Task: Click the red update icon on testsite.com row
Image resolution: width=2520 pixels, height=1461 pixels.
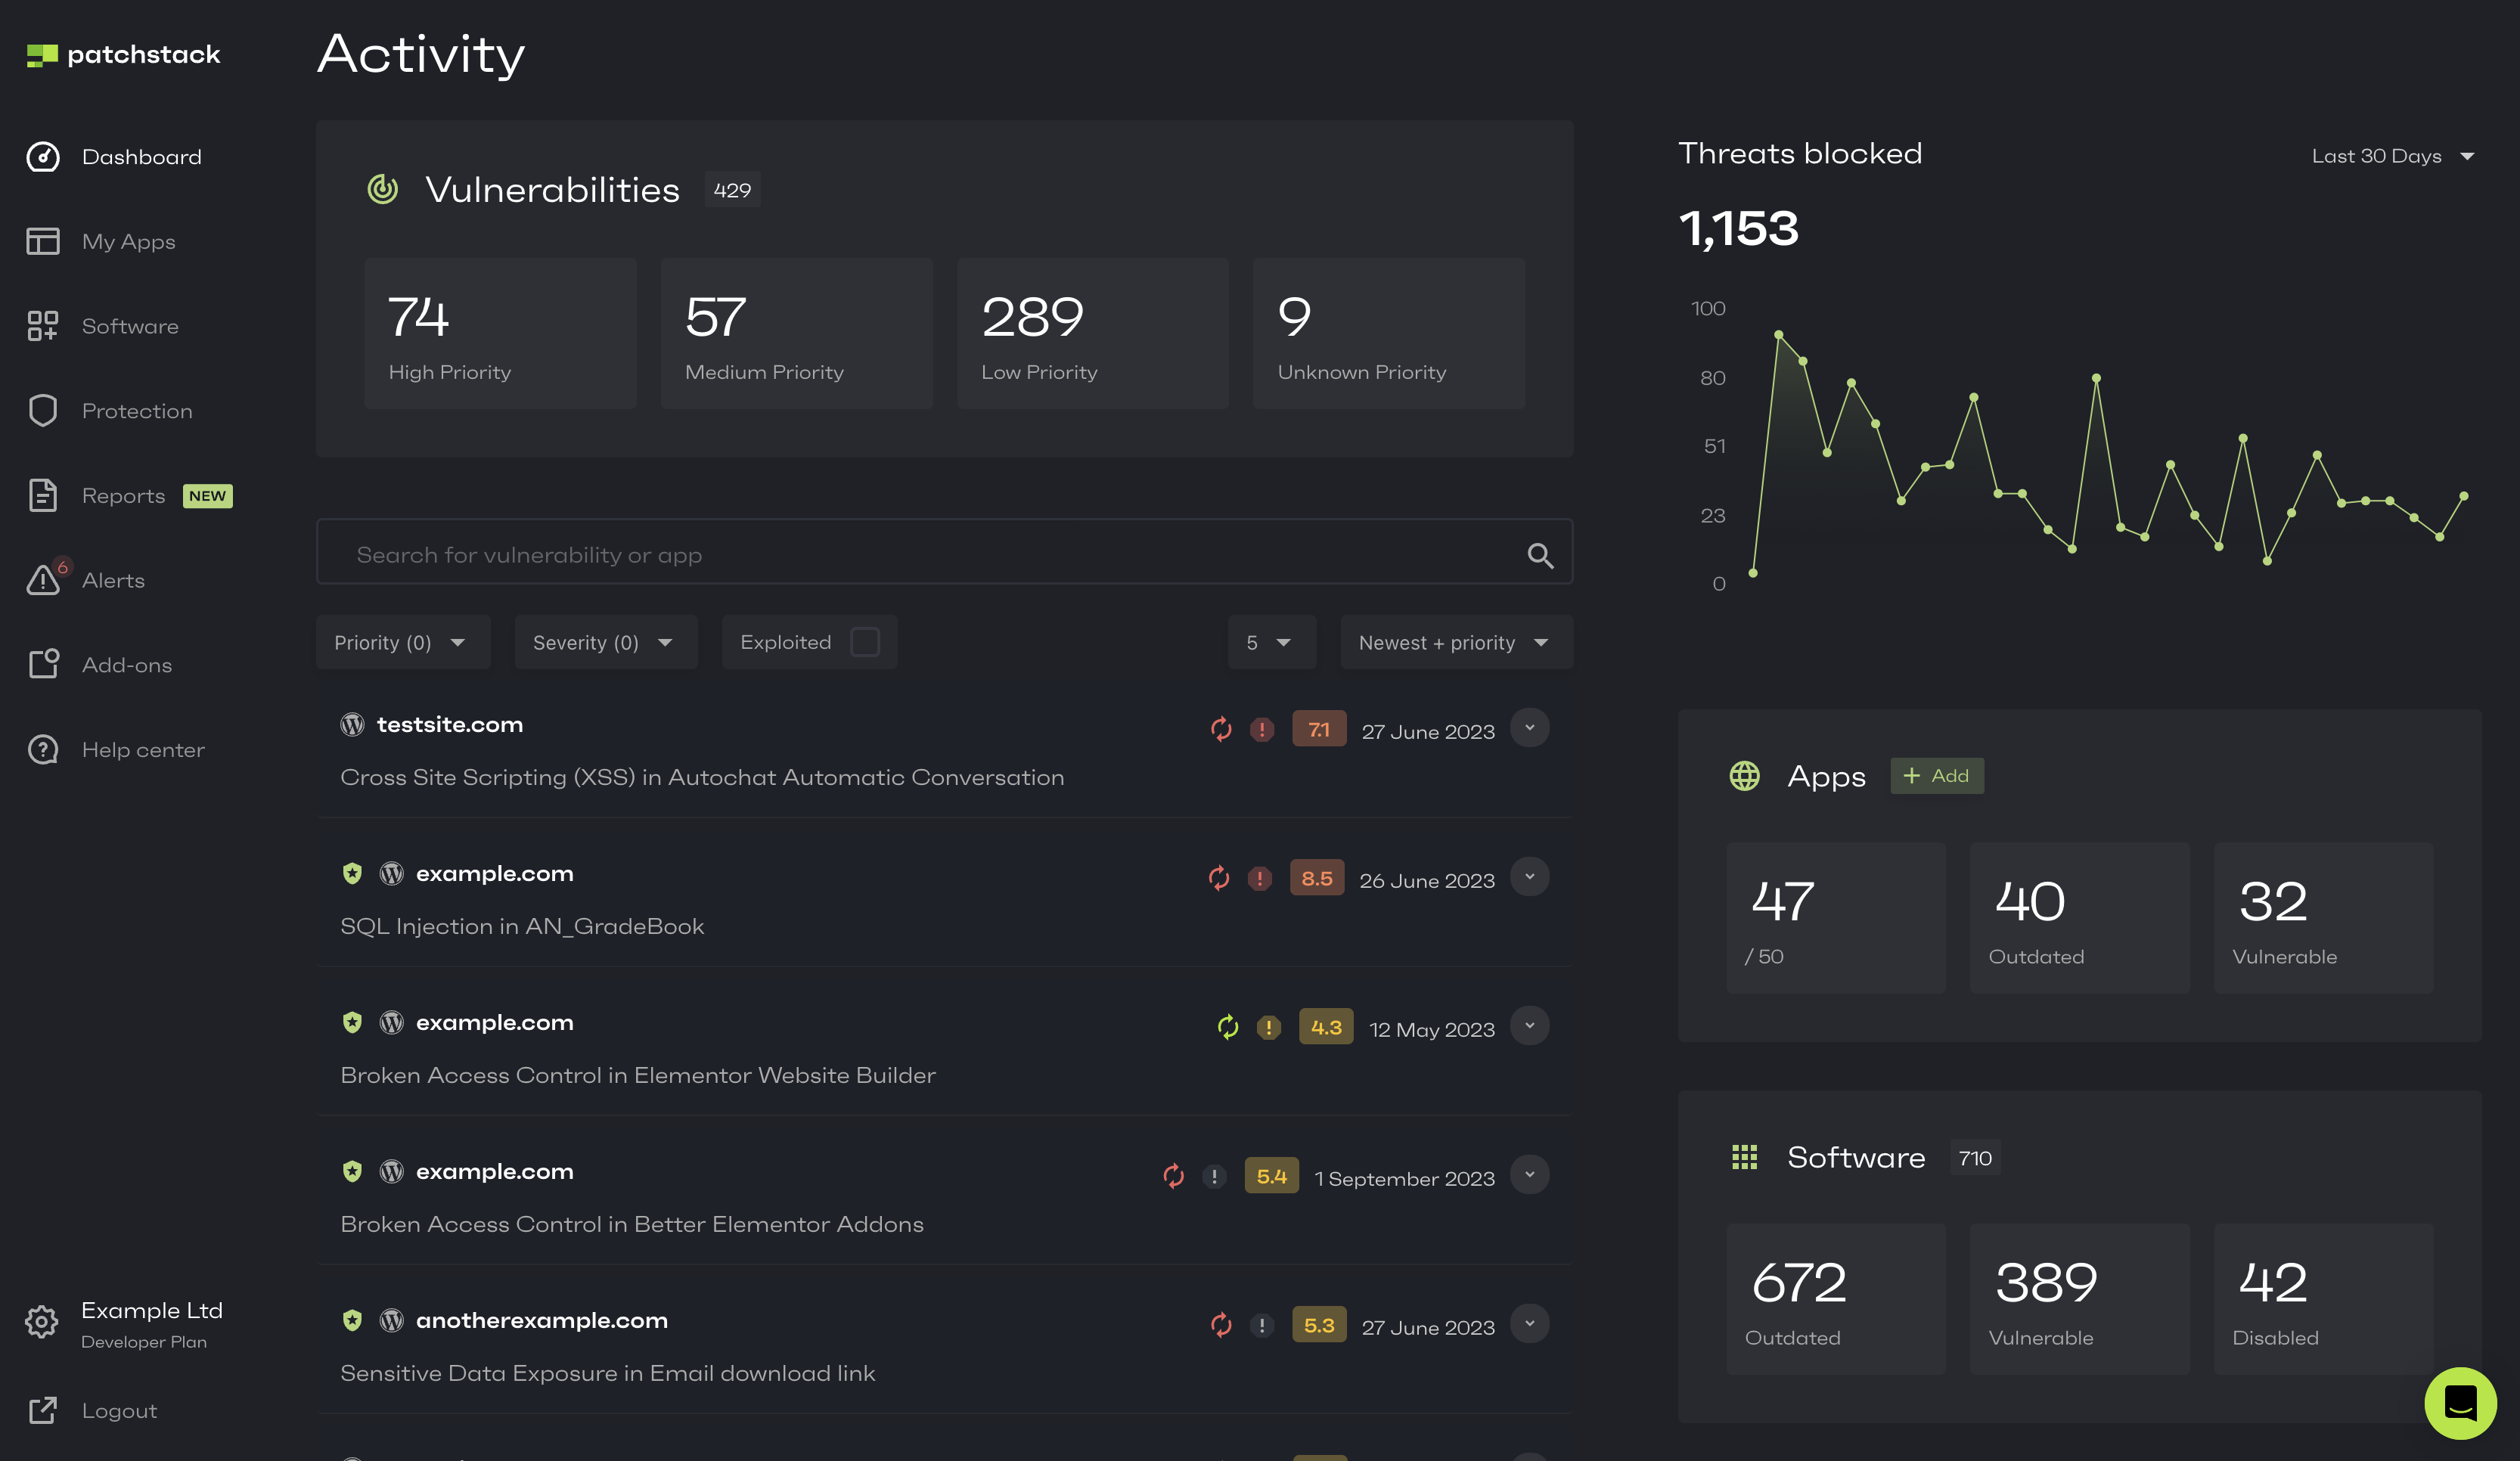Action: (1221, 730)
